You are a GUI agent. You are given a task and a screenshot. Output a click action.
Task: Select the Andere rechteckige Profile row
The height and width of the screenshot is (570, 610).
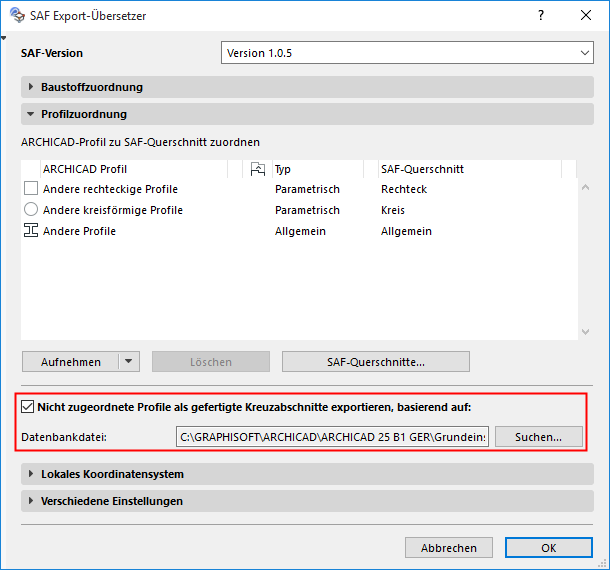pyautogui.click(x=299, y=189)
